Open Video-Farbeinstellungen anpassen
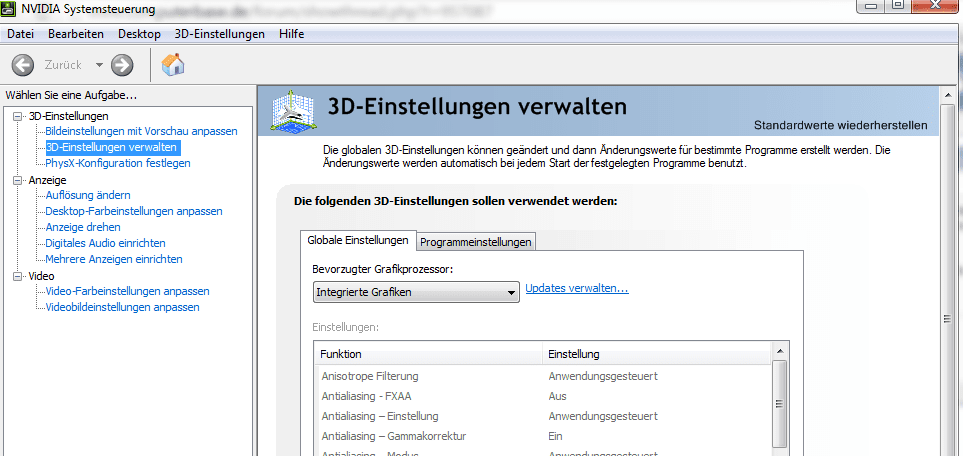The width and height of the screenshot is (966, 460). [x=128, y=291]
